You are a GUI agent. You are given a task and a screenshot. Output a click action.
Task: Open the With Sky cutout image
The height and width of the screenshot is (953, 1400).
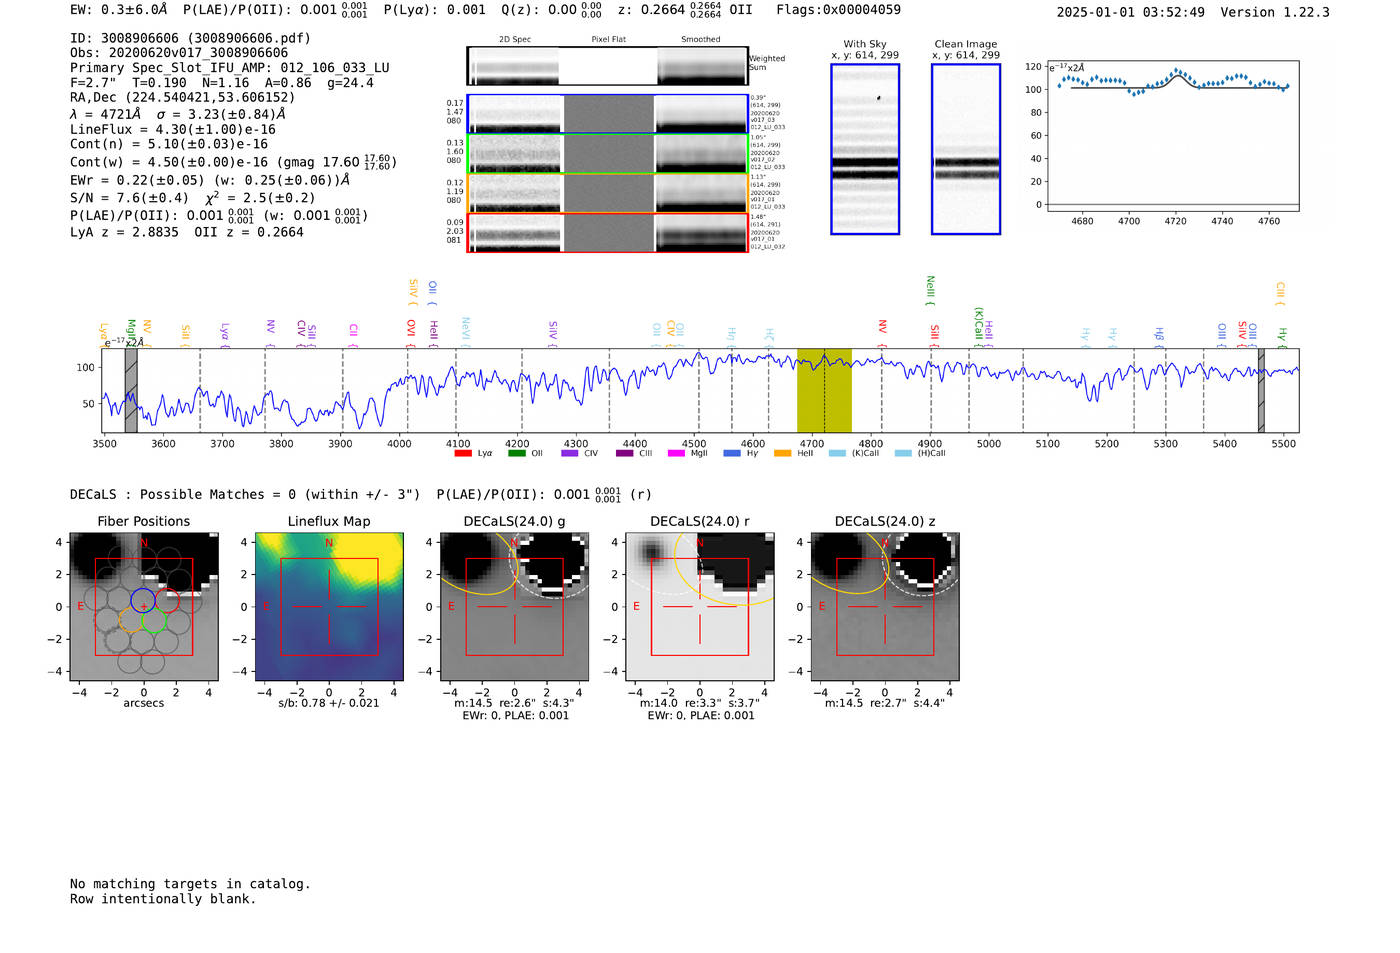coord(865,149)
